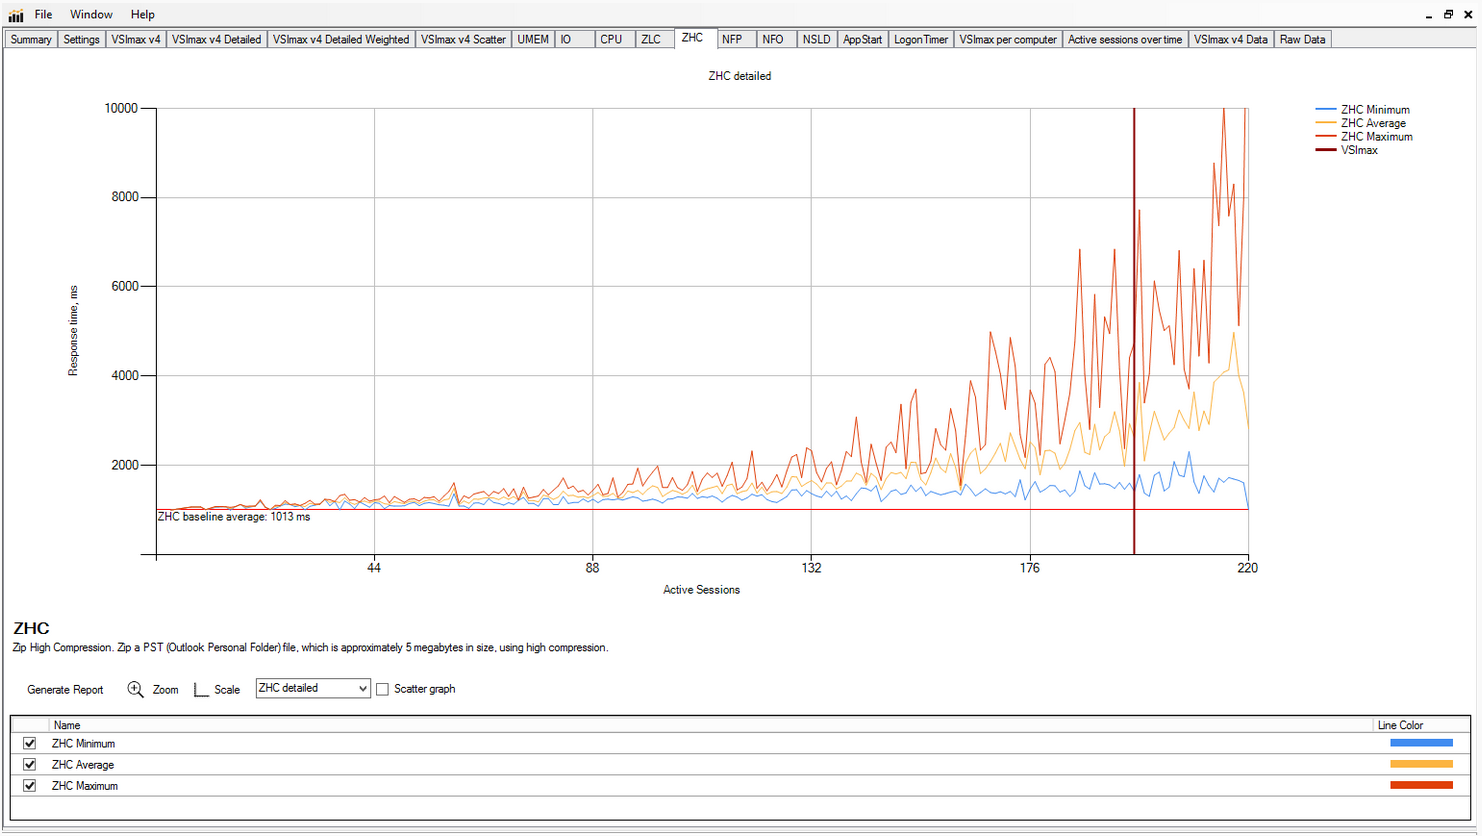Click the Scale button label
Screen dimensions: 1482x836
tap(227, 690)
